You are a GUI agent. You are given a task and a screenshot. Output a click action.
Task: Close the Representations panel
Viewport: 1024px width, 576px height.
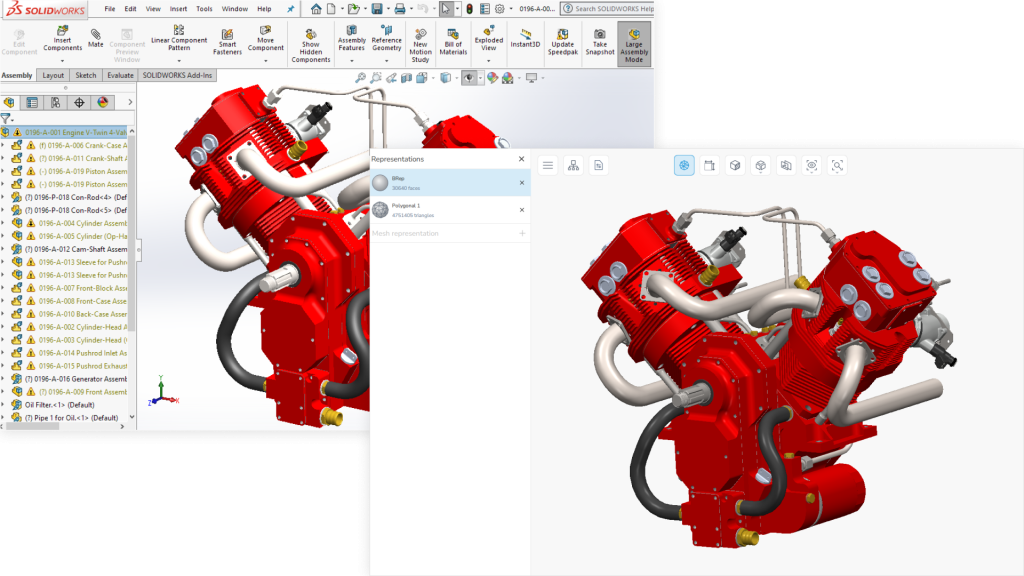521,159
